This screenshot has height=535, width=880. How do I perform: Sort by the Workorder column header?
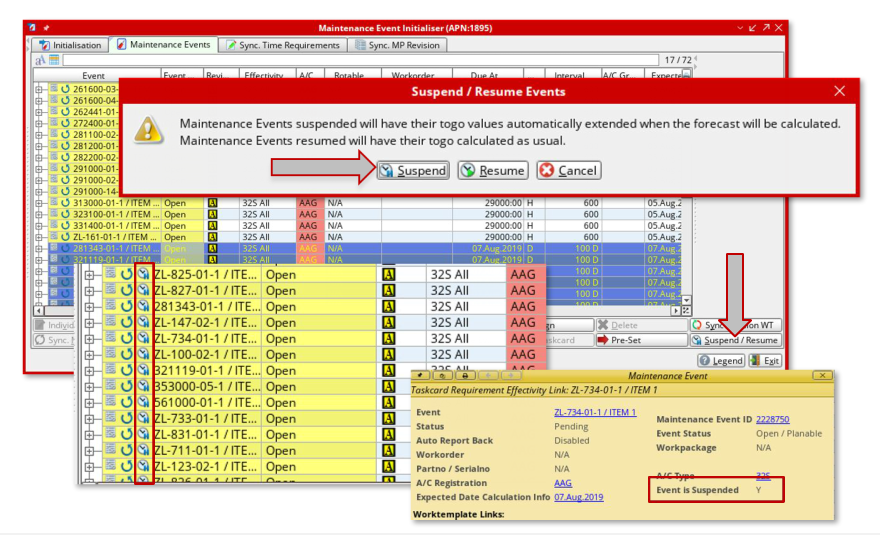pos(413,75)
